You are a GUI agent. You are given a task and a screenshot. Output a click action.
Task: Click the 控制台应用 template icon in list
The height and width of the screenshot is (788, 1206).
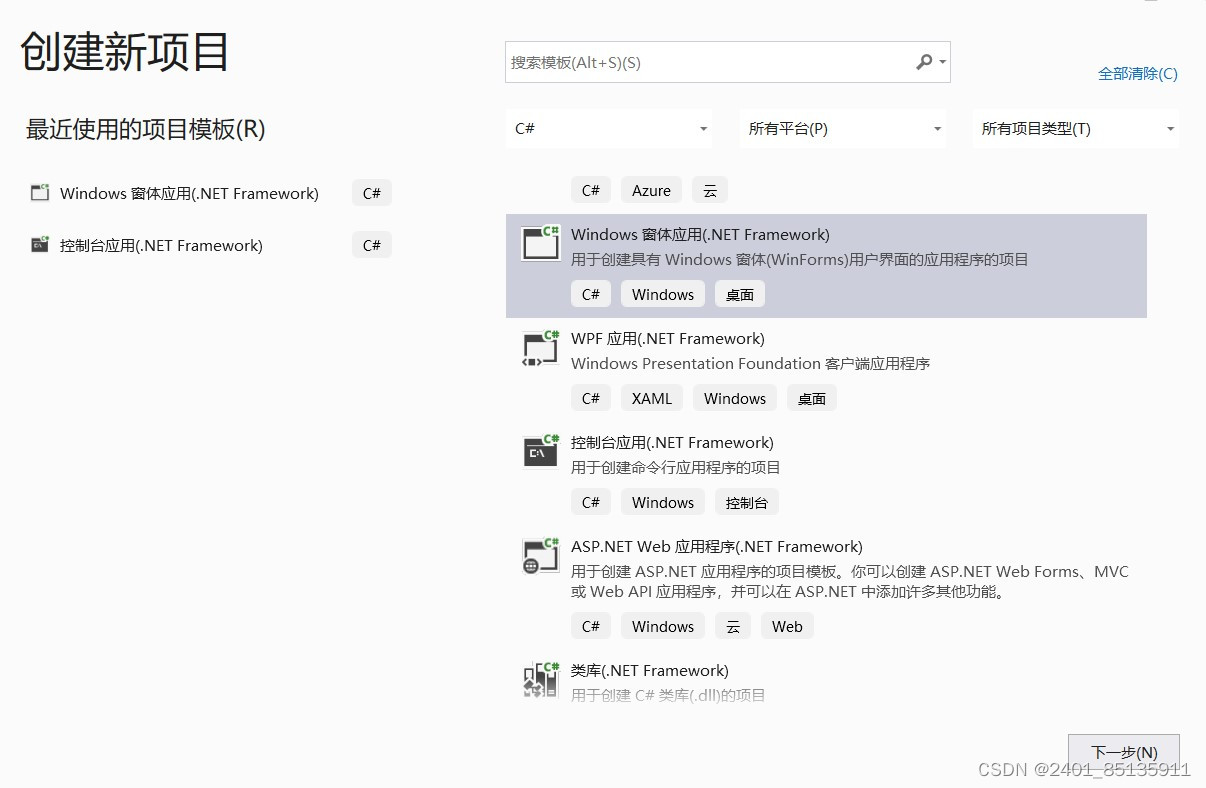click(540, 451)
